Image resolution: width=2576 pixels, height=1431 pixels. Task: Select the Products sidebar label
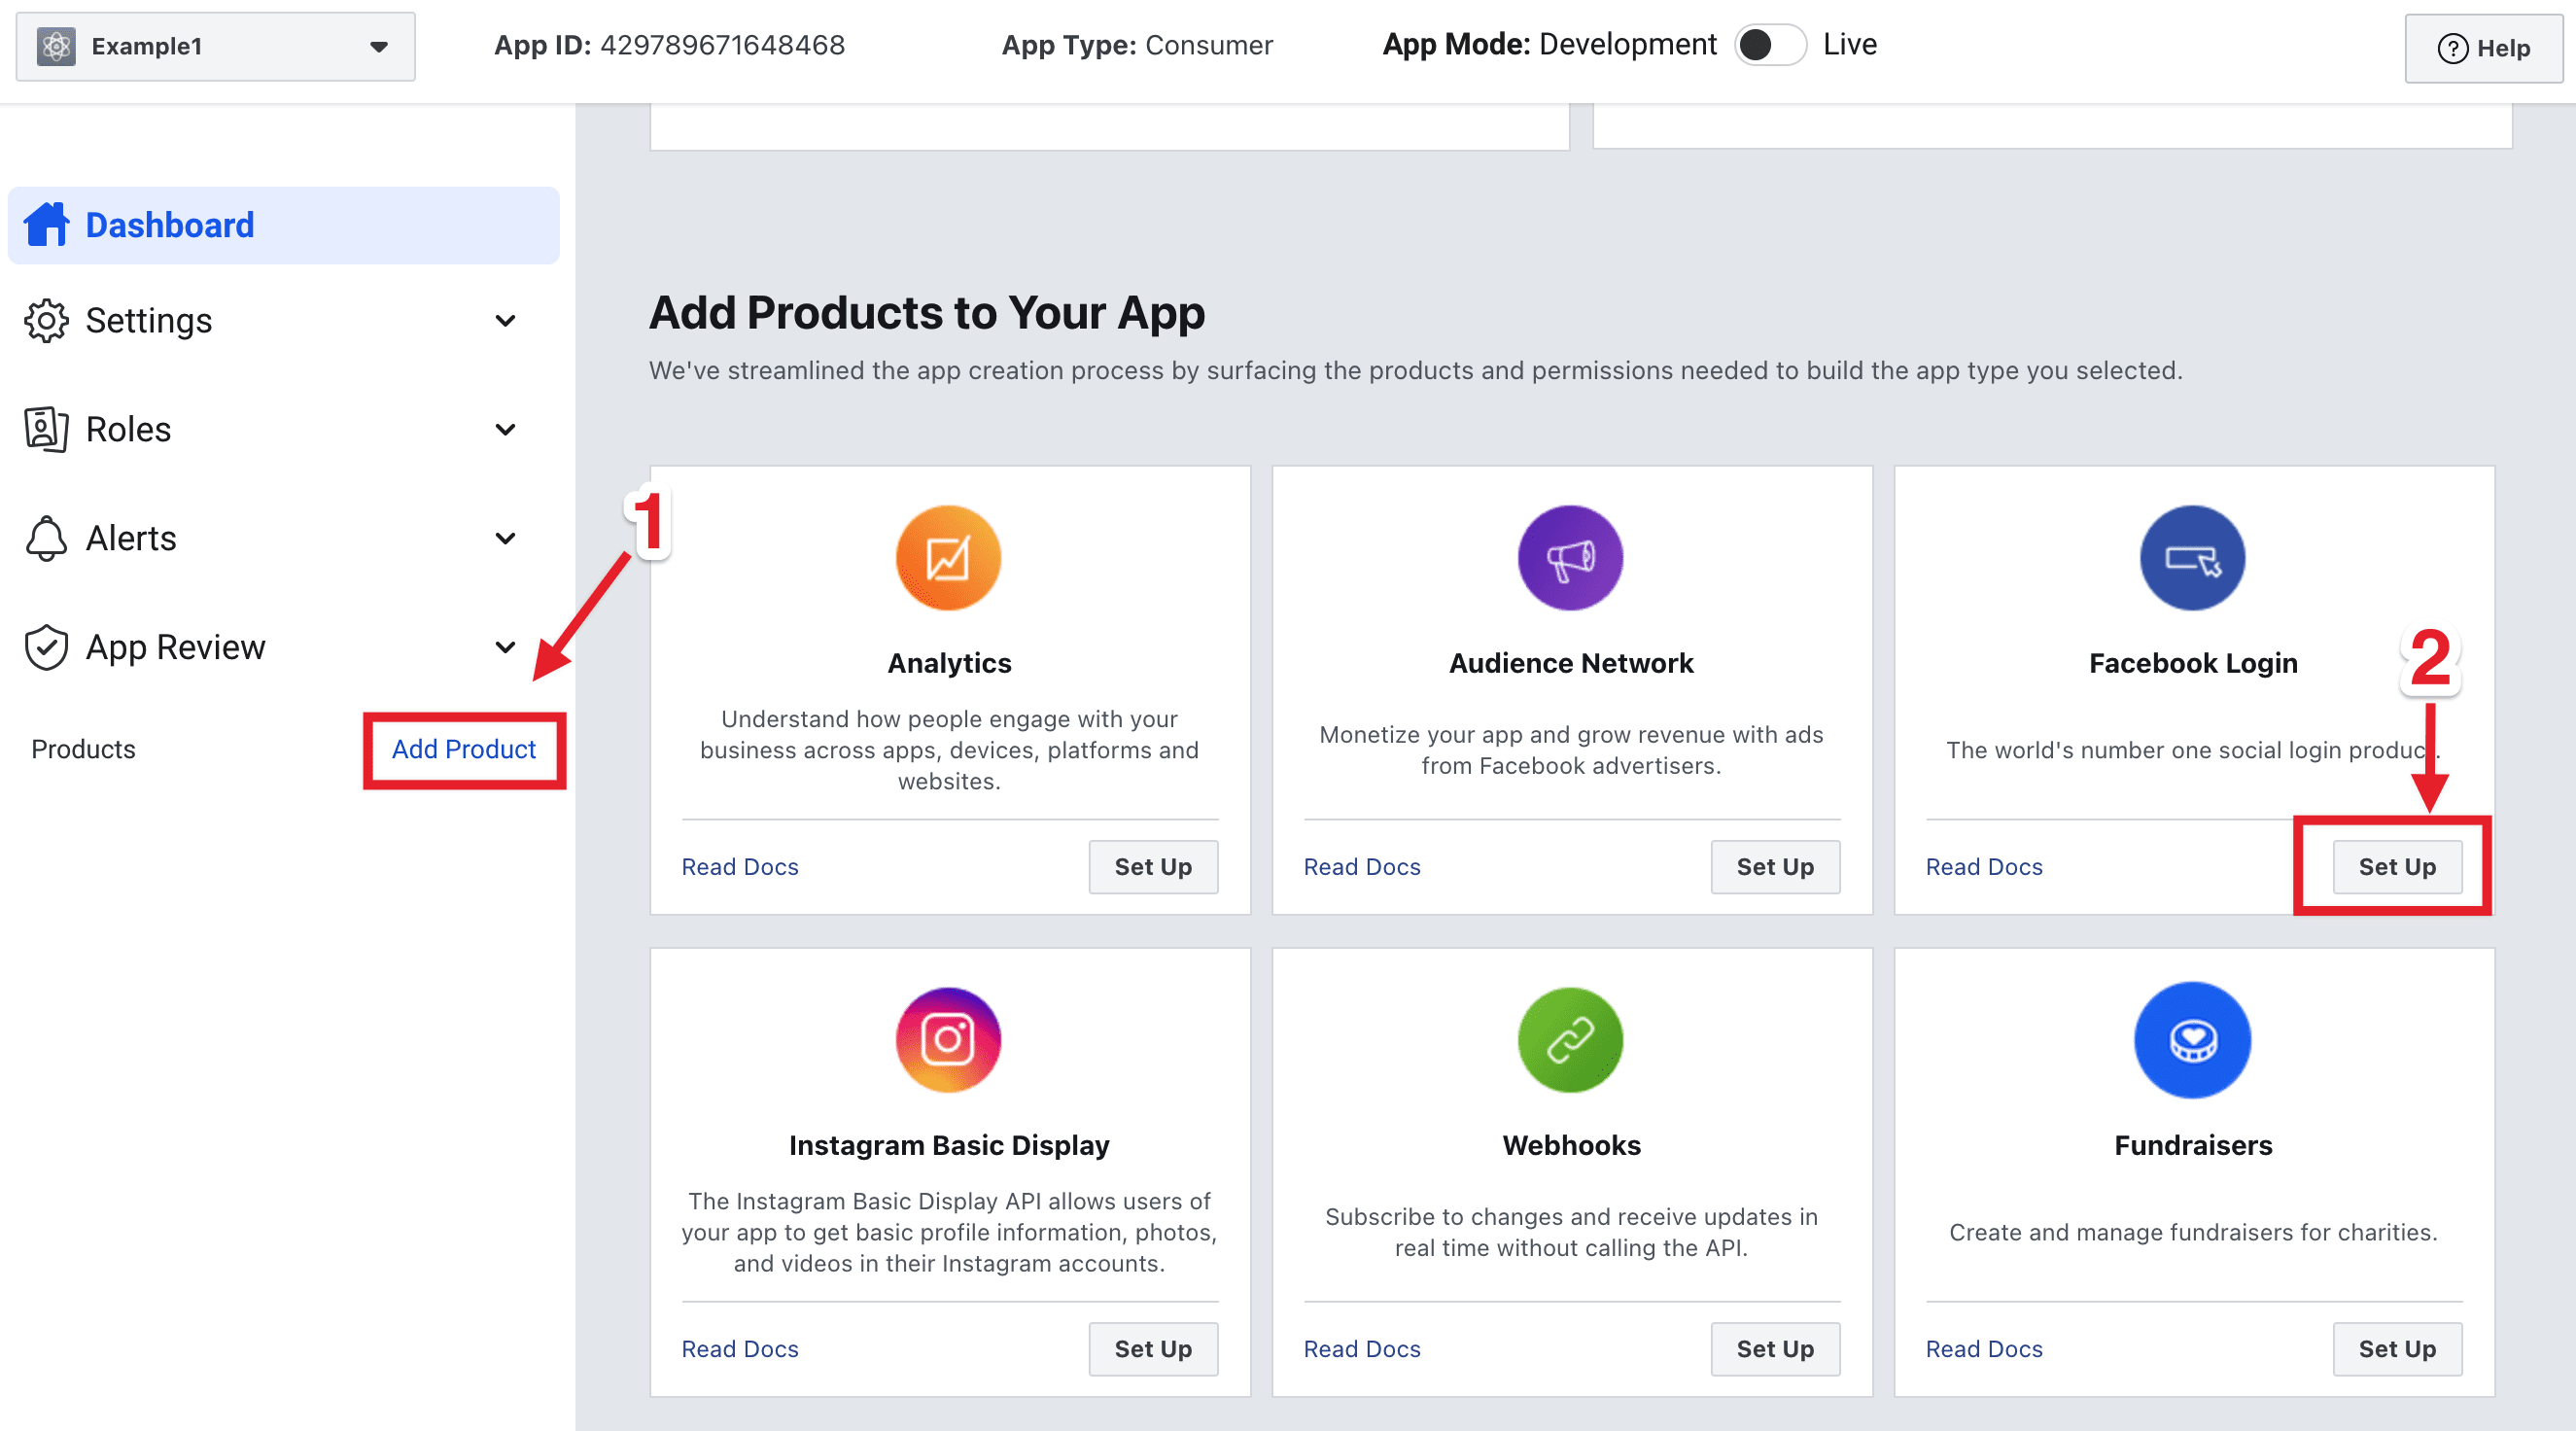click(83, 749)
